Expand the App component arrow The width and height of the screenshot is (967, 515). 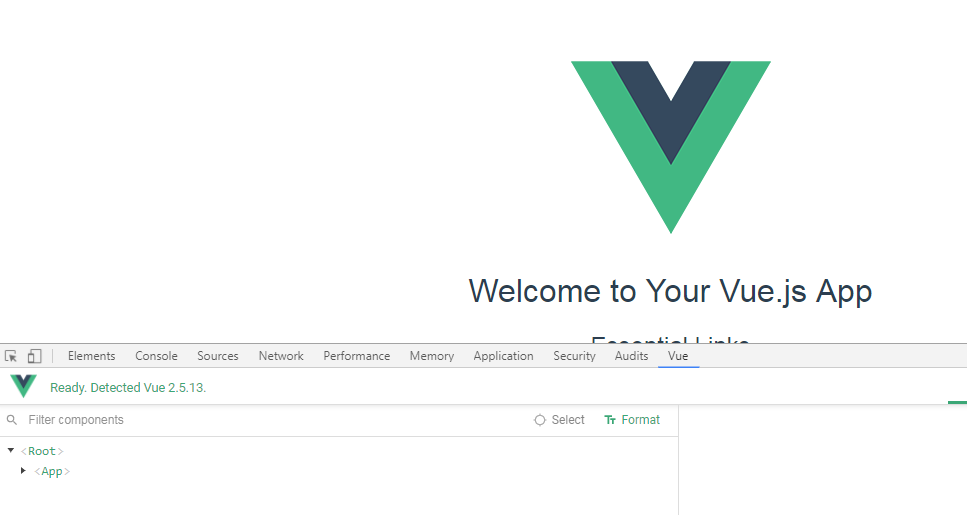(x=23, y=471)
